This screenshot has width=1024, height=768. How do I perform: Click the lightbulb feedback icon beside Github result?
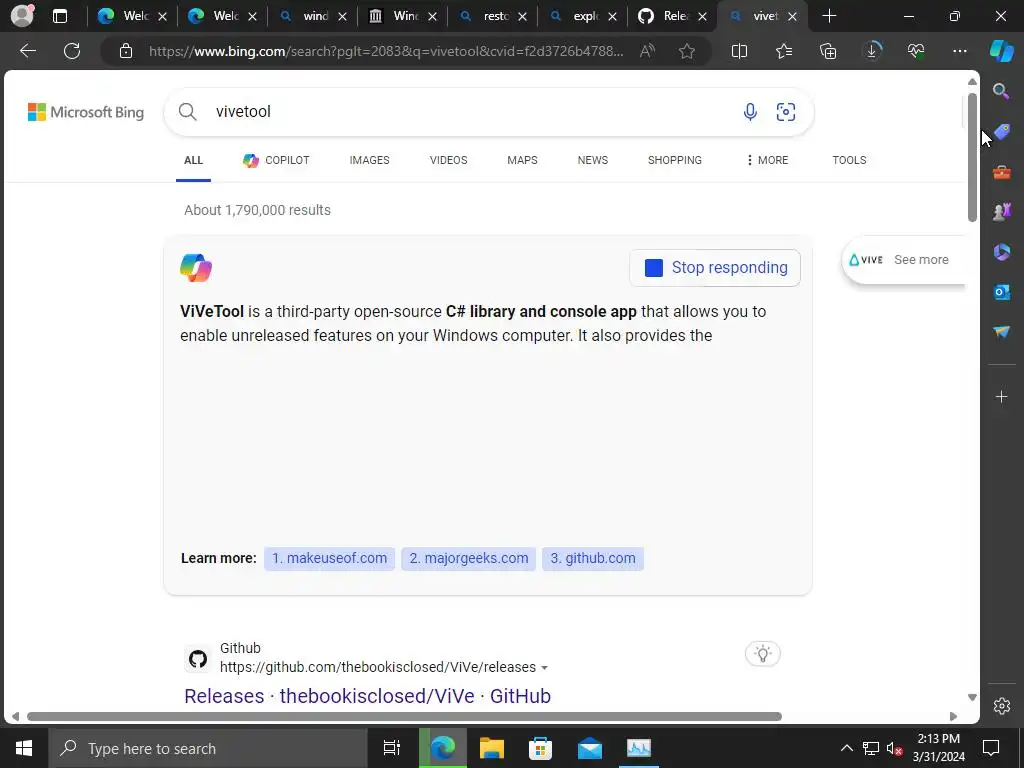[x=763, y=654]
